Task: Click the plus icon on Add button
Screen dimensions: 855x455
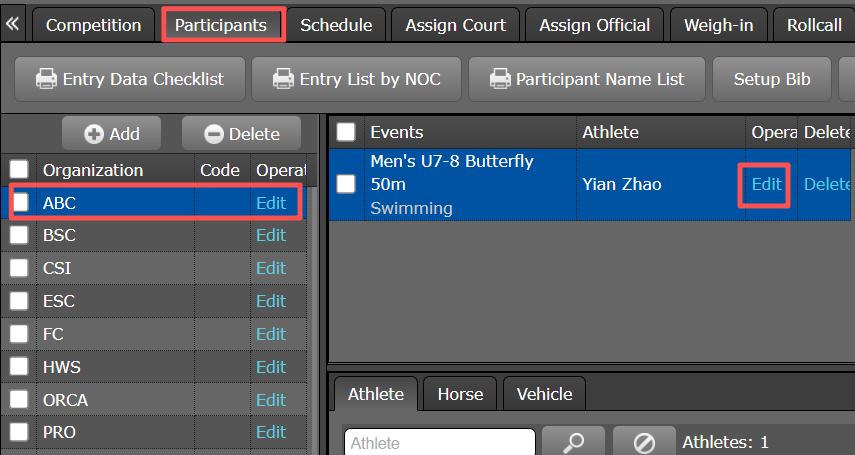Action: pyautogui.click(x=94, y=134)
